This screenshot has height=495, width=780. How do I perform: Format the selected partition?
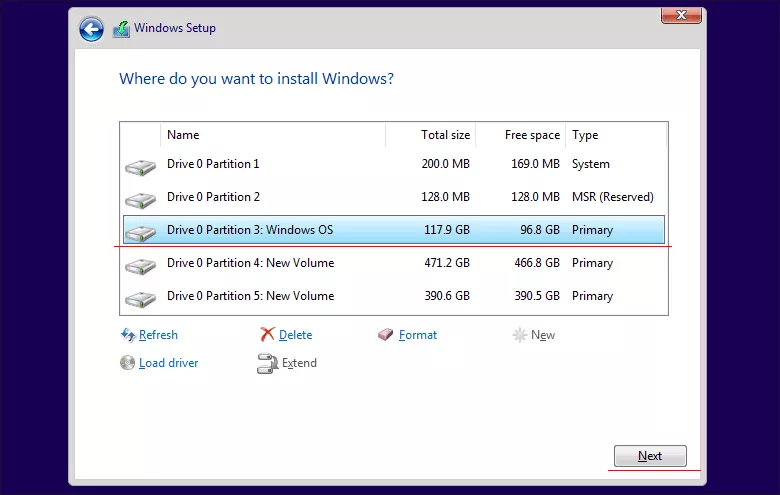click(x=418, y=335)
